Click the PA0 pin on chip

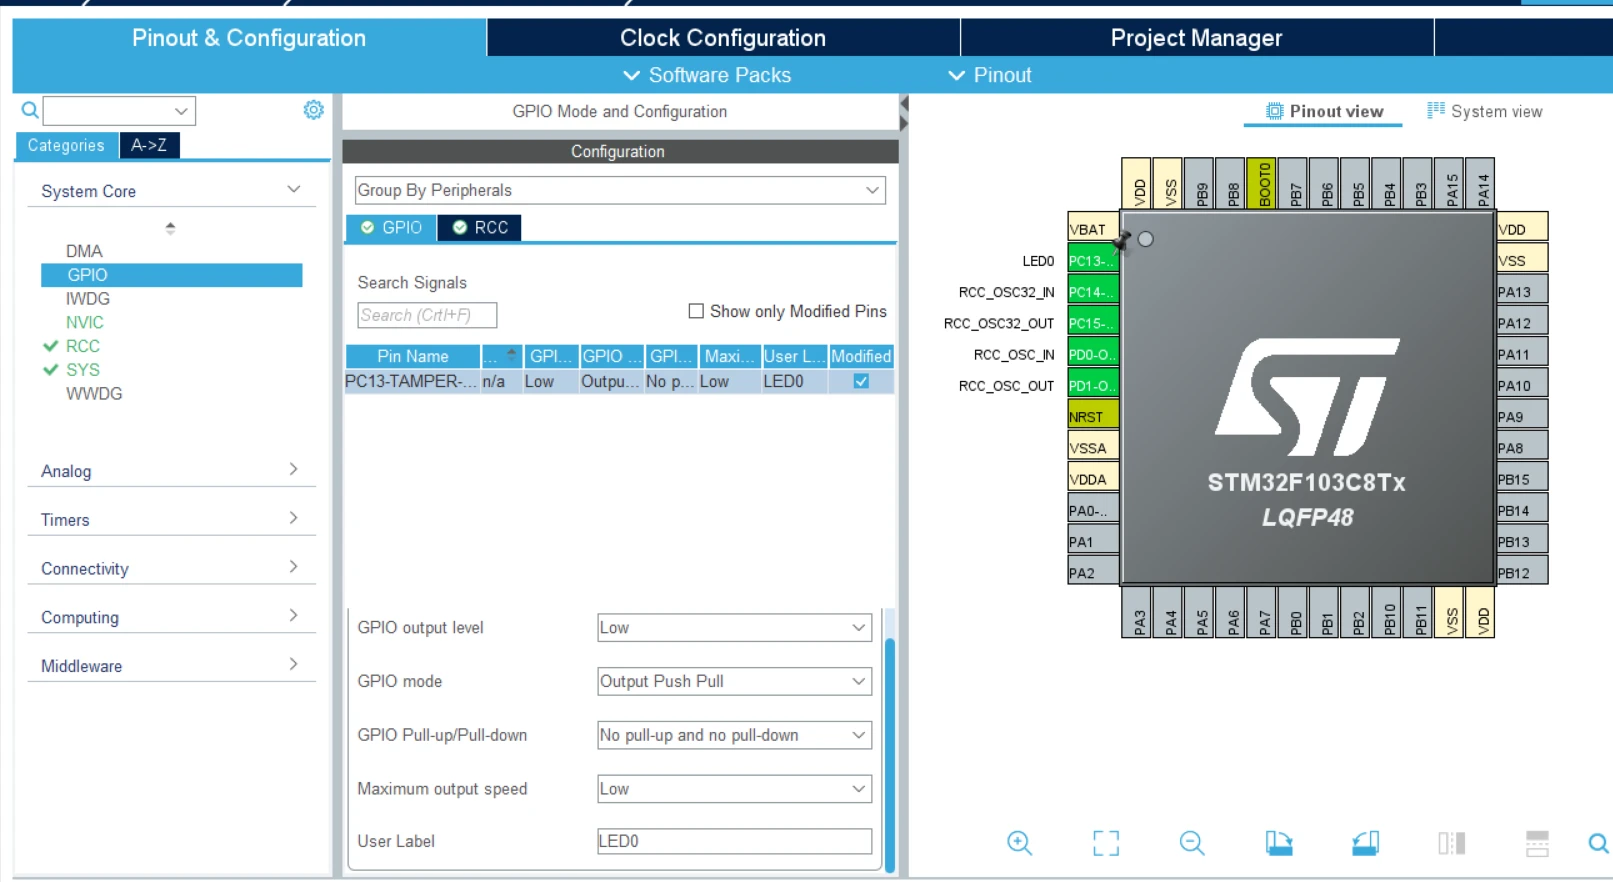[x=1092, y=510]
